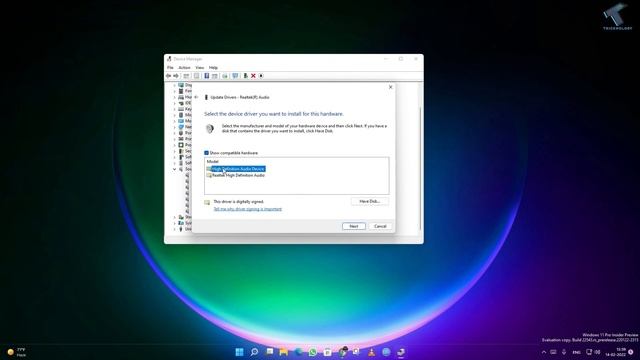Uncheck Show compatible hardware checkbox
Image resolution: width=640 pixels, height=360 pixels.
207,153
